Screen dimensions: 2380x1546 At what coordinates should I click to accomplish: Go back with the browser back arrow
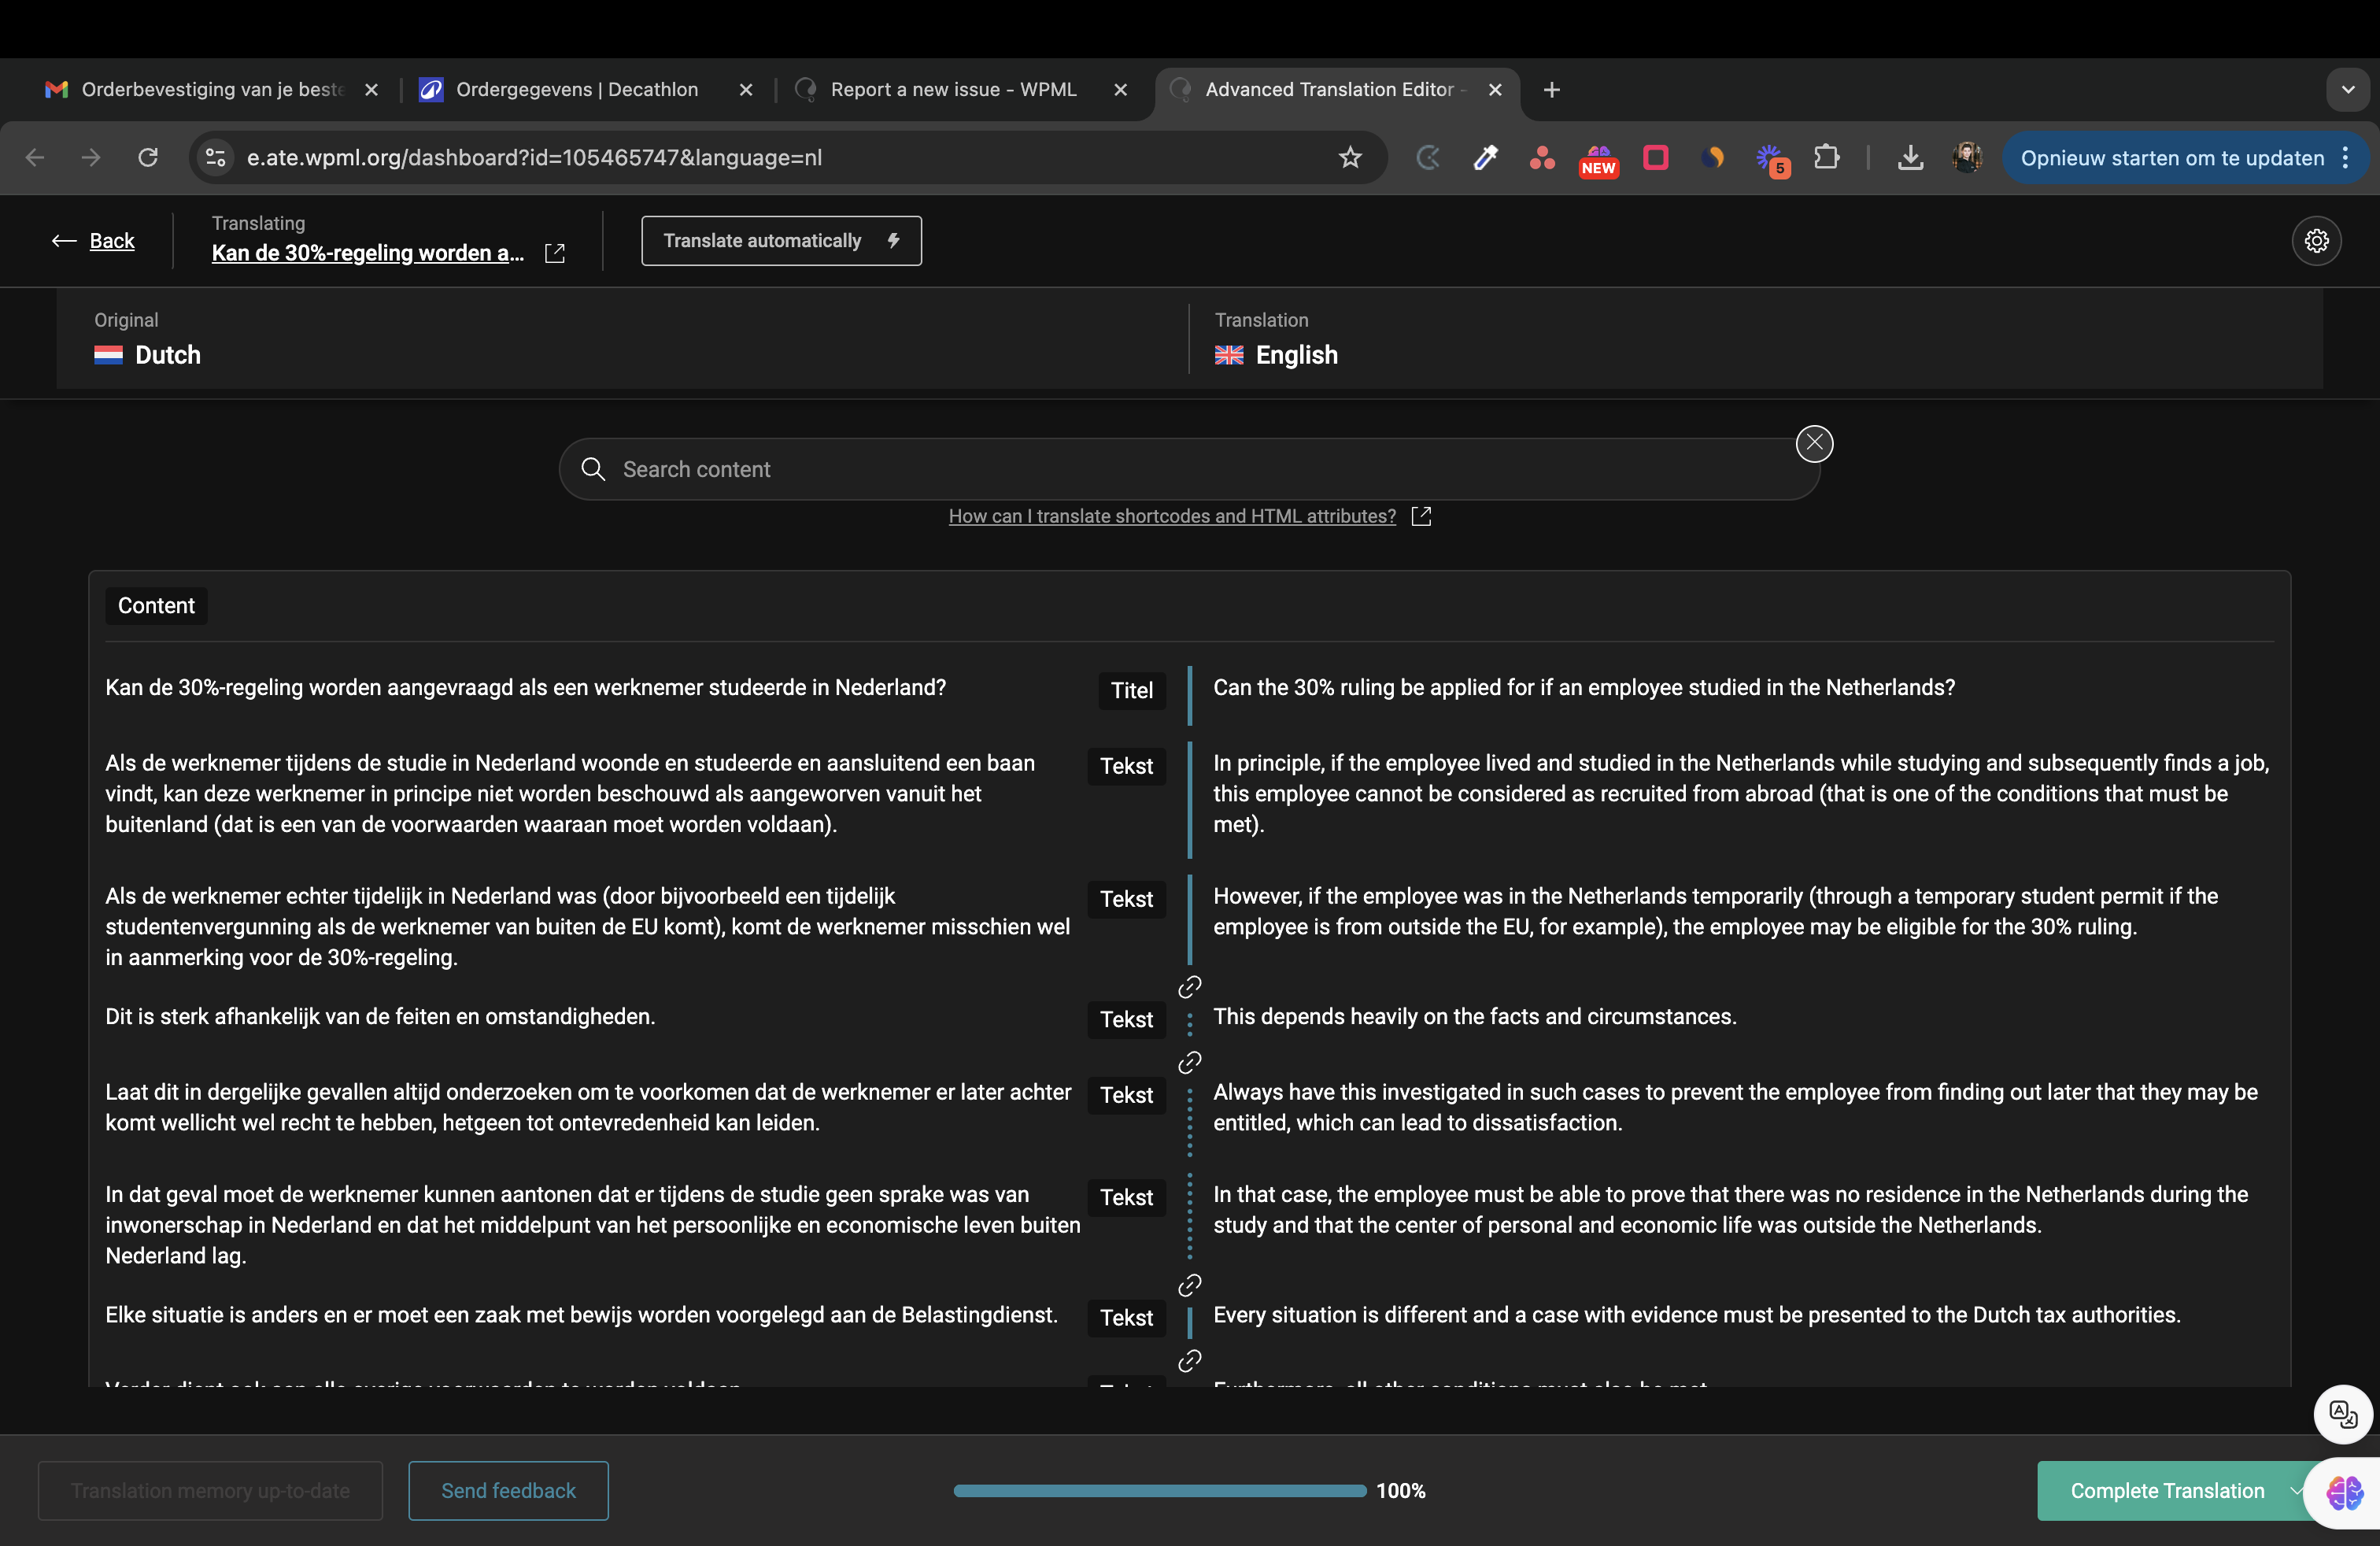35,157
